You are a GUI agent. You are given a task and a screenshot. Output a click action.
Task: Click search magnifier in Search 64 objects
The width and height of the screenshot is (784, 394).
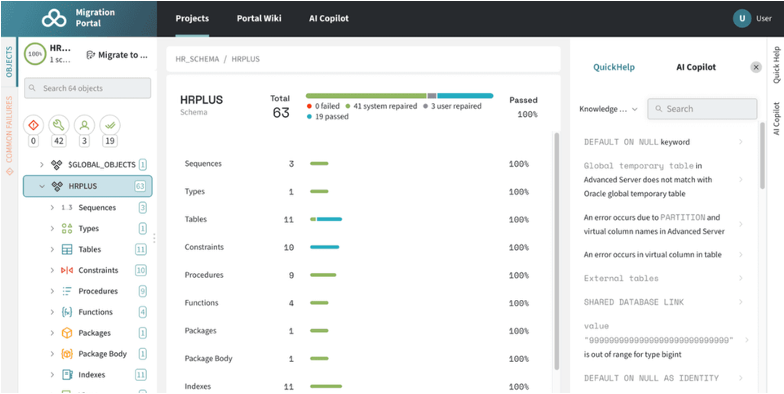click(32, 88)
